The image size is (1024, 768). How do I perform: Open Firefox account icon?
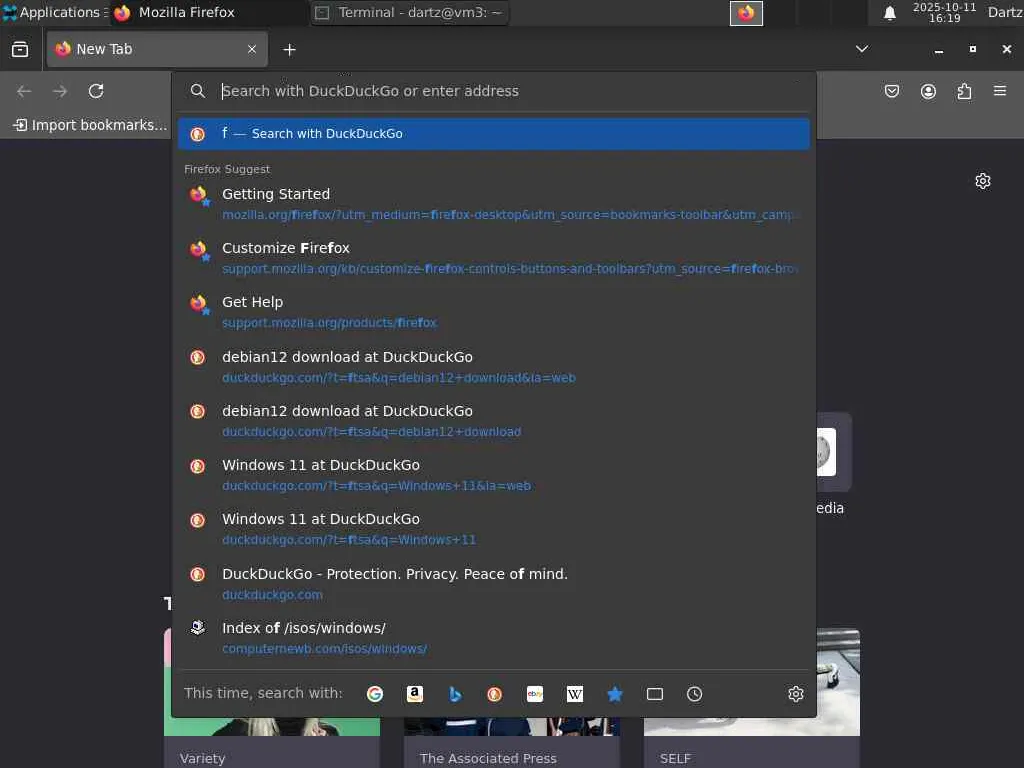[x=928, y=91]
